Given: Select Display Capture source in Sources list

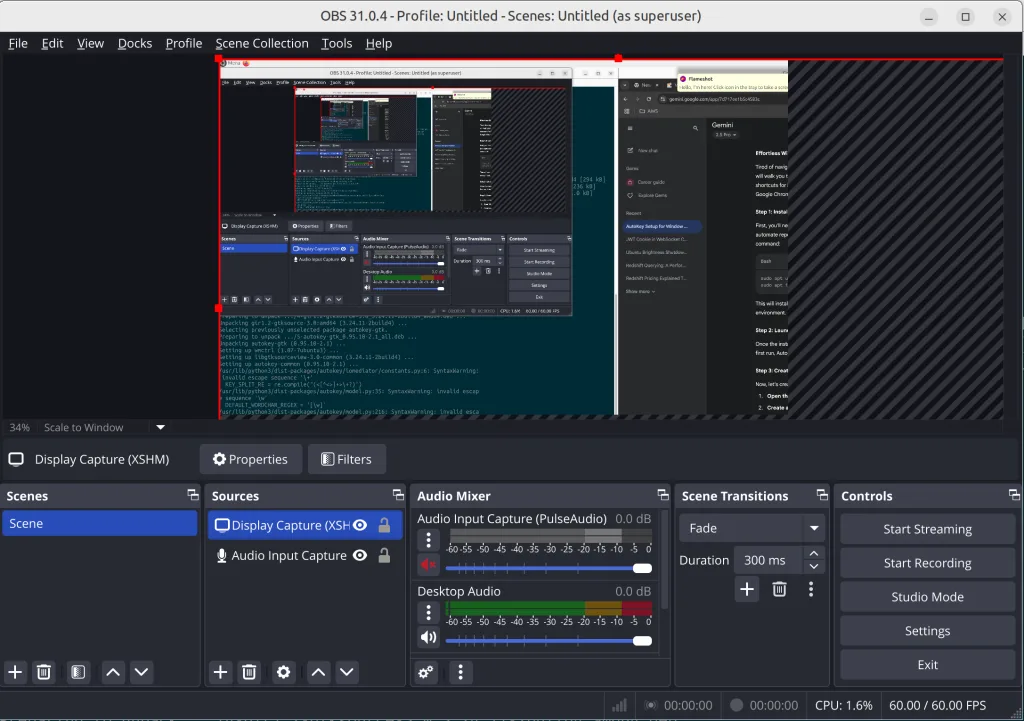Looking at the screenshot, I should (x=305, y=525).
